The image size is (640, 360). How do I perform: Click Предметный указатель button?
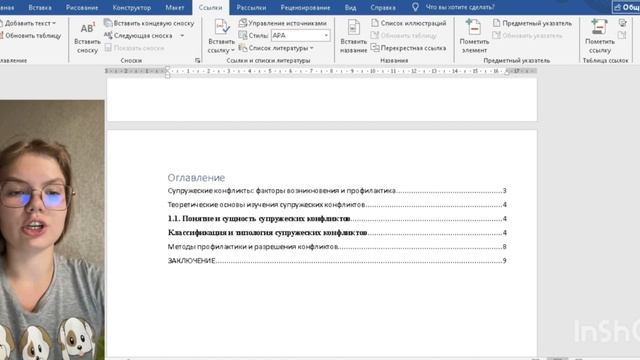pos(532,23)
